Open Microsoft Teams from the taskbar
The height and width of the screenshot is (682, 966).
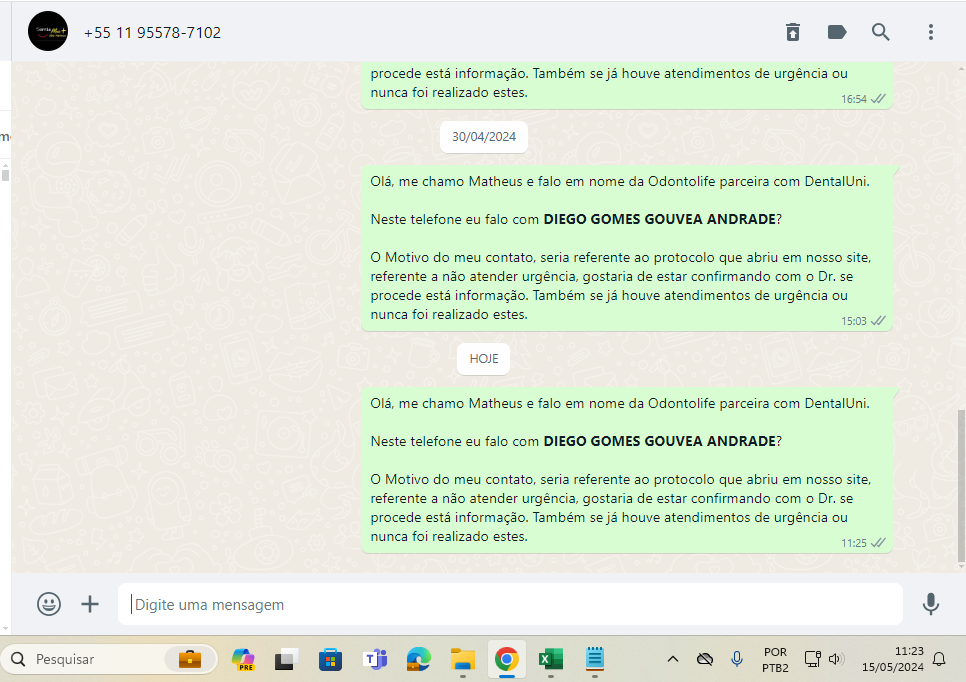pos(375,659)
